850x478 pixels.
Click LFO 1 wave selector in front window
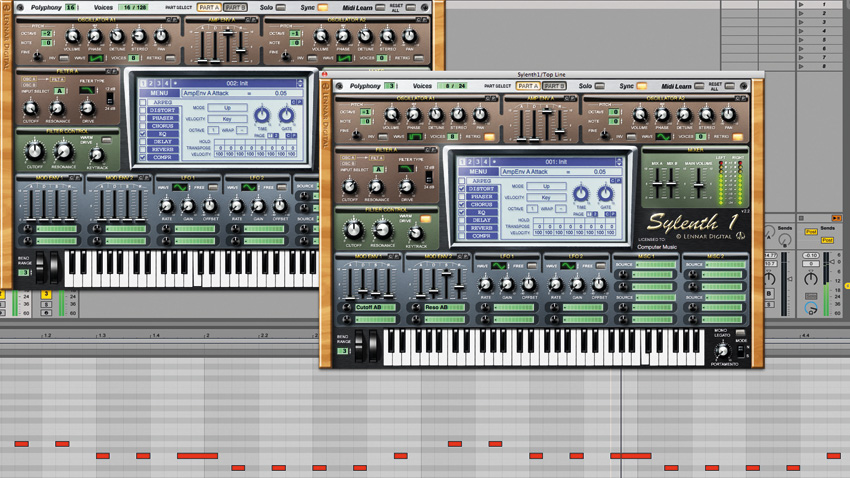coord(499,266)
